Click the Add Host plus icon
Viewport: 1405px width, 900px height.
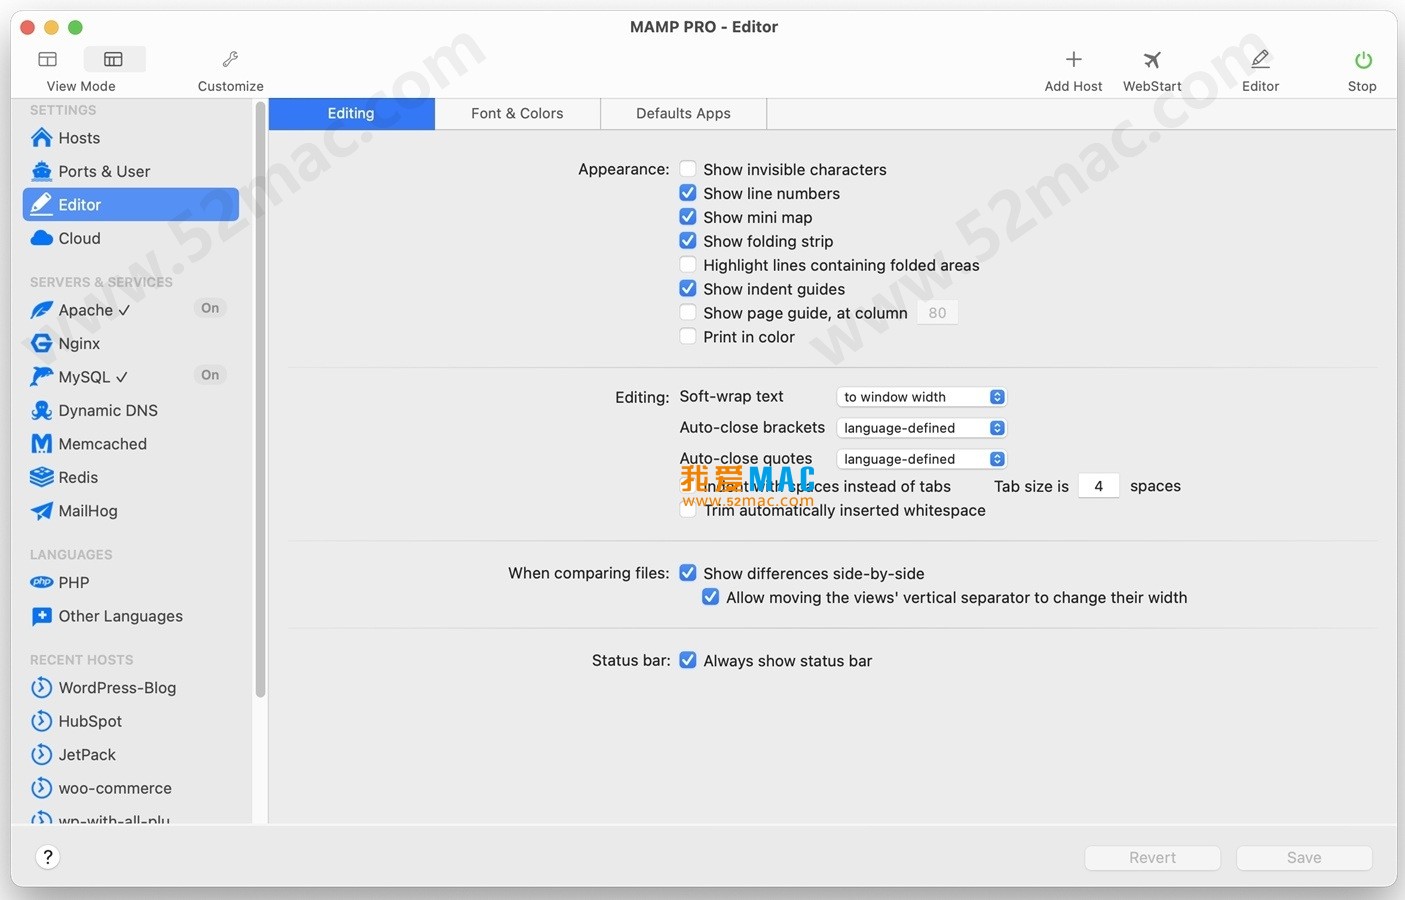(x=1073, y=60)
